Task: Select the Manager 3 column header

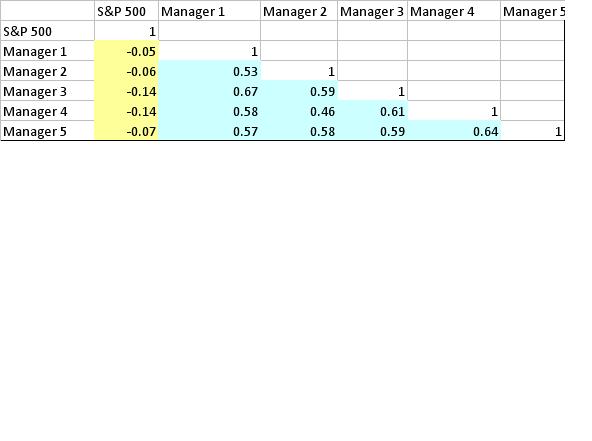Action: [x=373, y=11]
